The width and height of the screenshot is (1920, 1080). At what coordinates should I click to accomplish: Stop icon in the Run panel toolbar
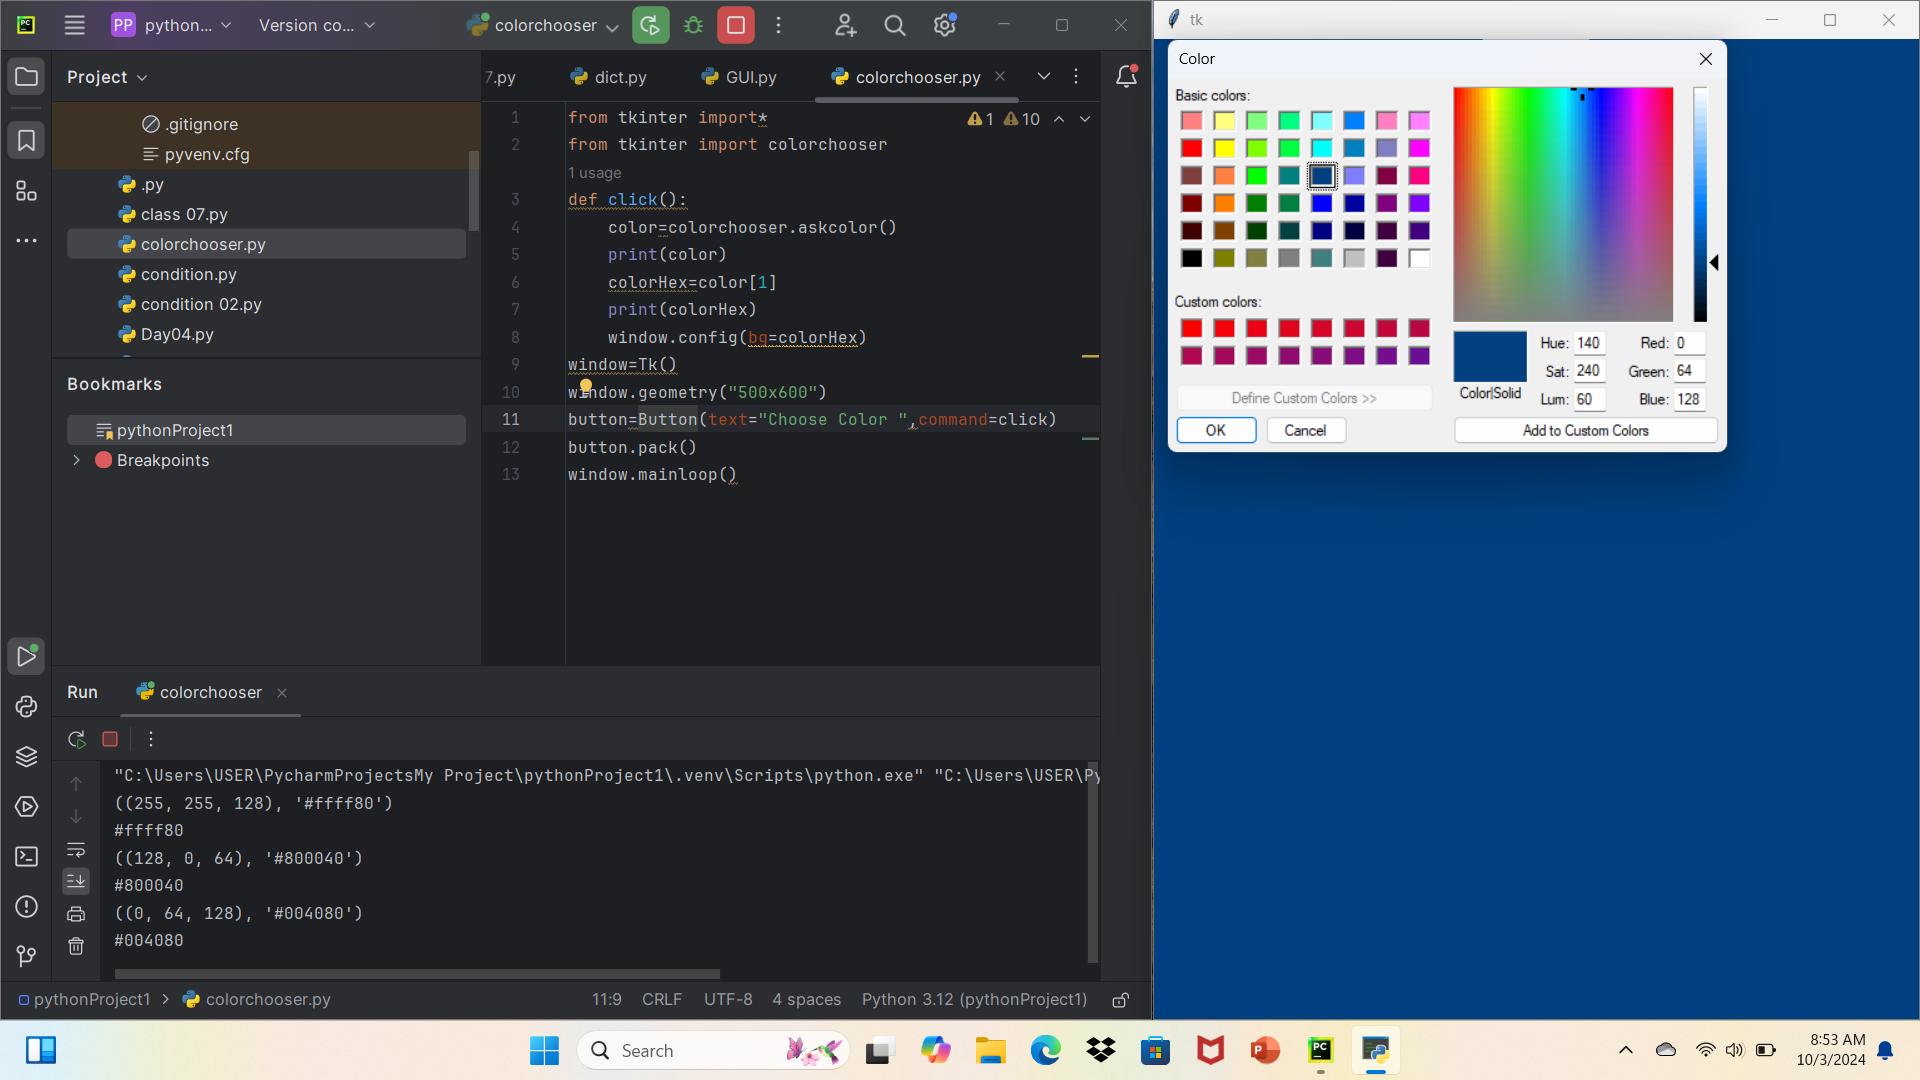(x=110, y=739)
